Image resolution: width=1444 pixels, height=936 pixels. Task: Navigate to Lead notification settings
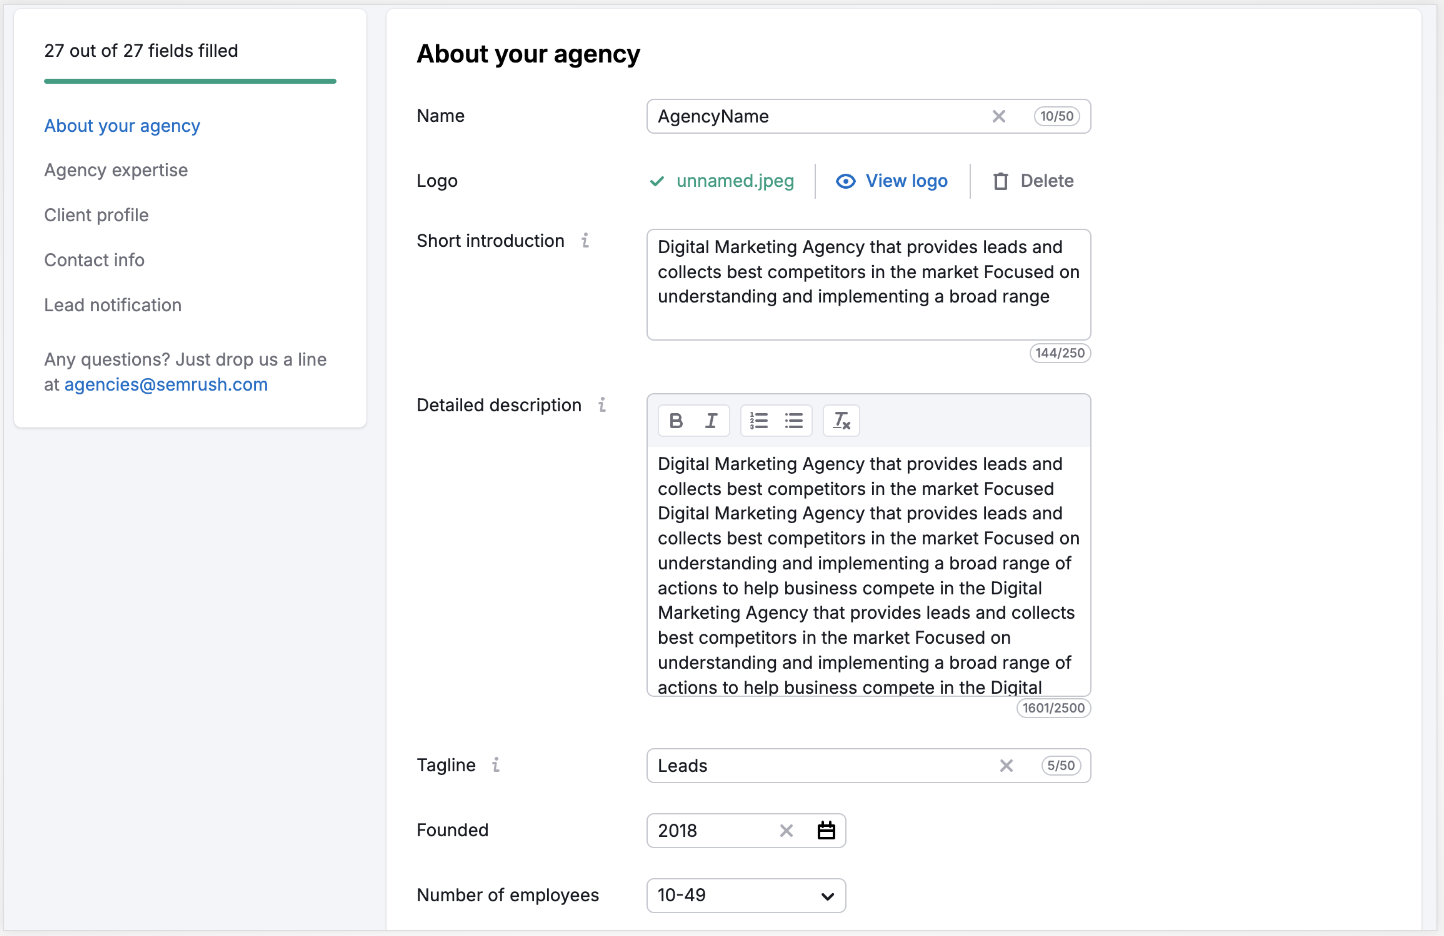(x=112, y=305)
